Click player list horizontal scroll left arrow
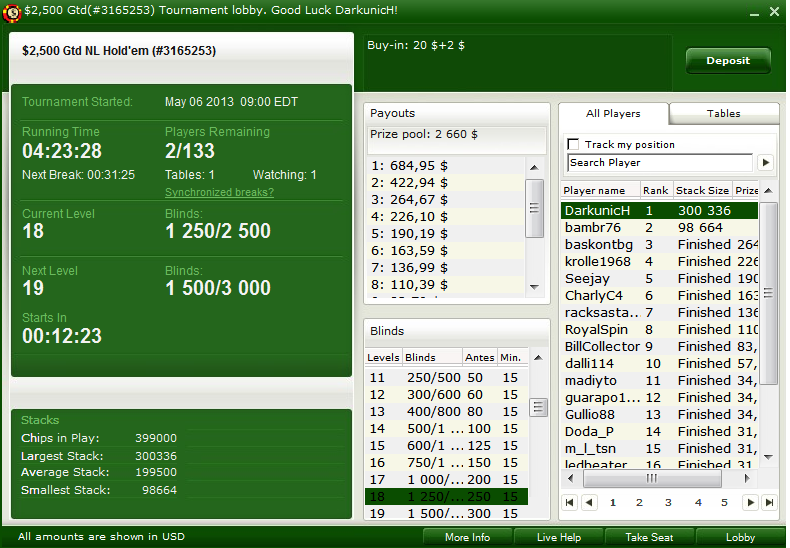The width and height of the screenshot is (790, 548). pos(571,478)
